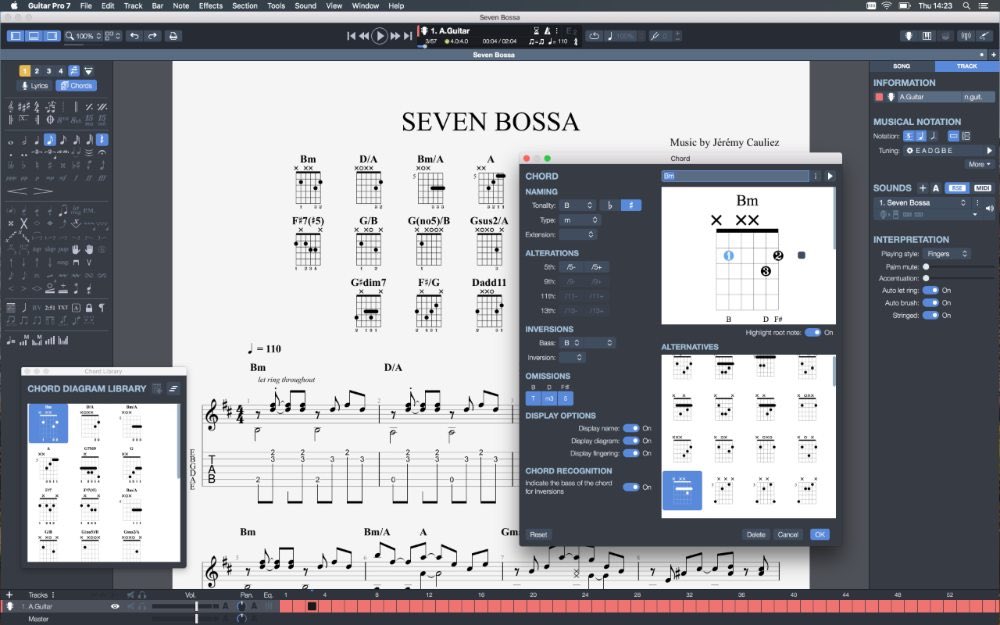Toggle the Auto let ring switch
Viewport: 1000px width, 625px height.
930,290
